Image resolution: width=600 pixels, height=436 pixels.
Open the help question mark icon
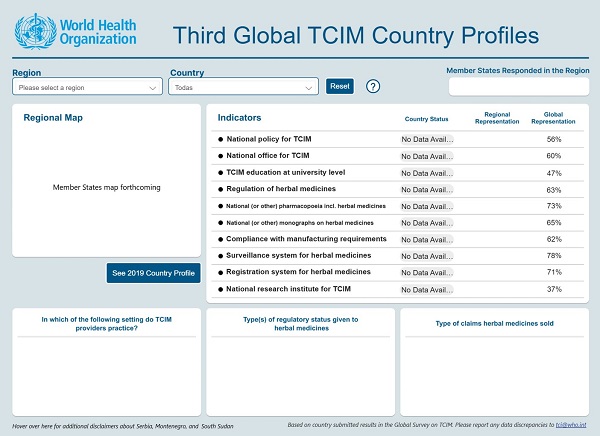(x=374, y=87)
